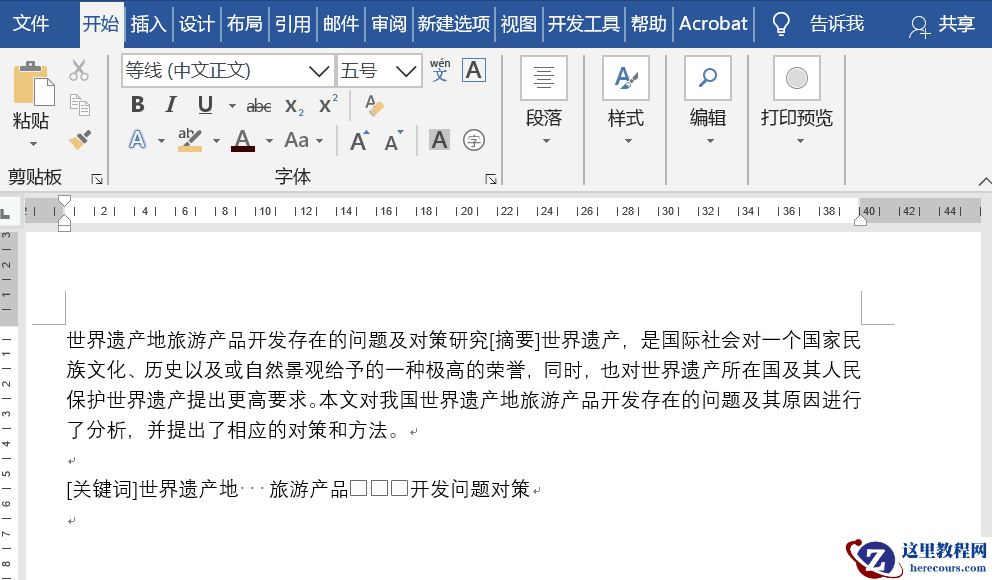The image size is (992, 580).
Task: Switch to the 设计 Design tab
Action: 196,24
